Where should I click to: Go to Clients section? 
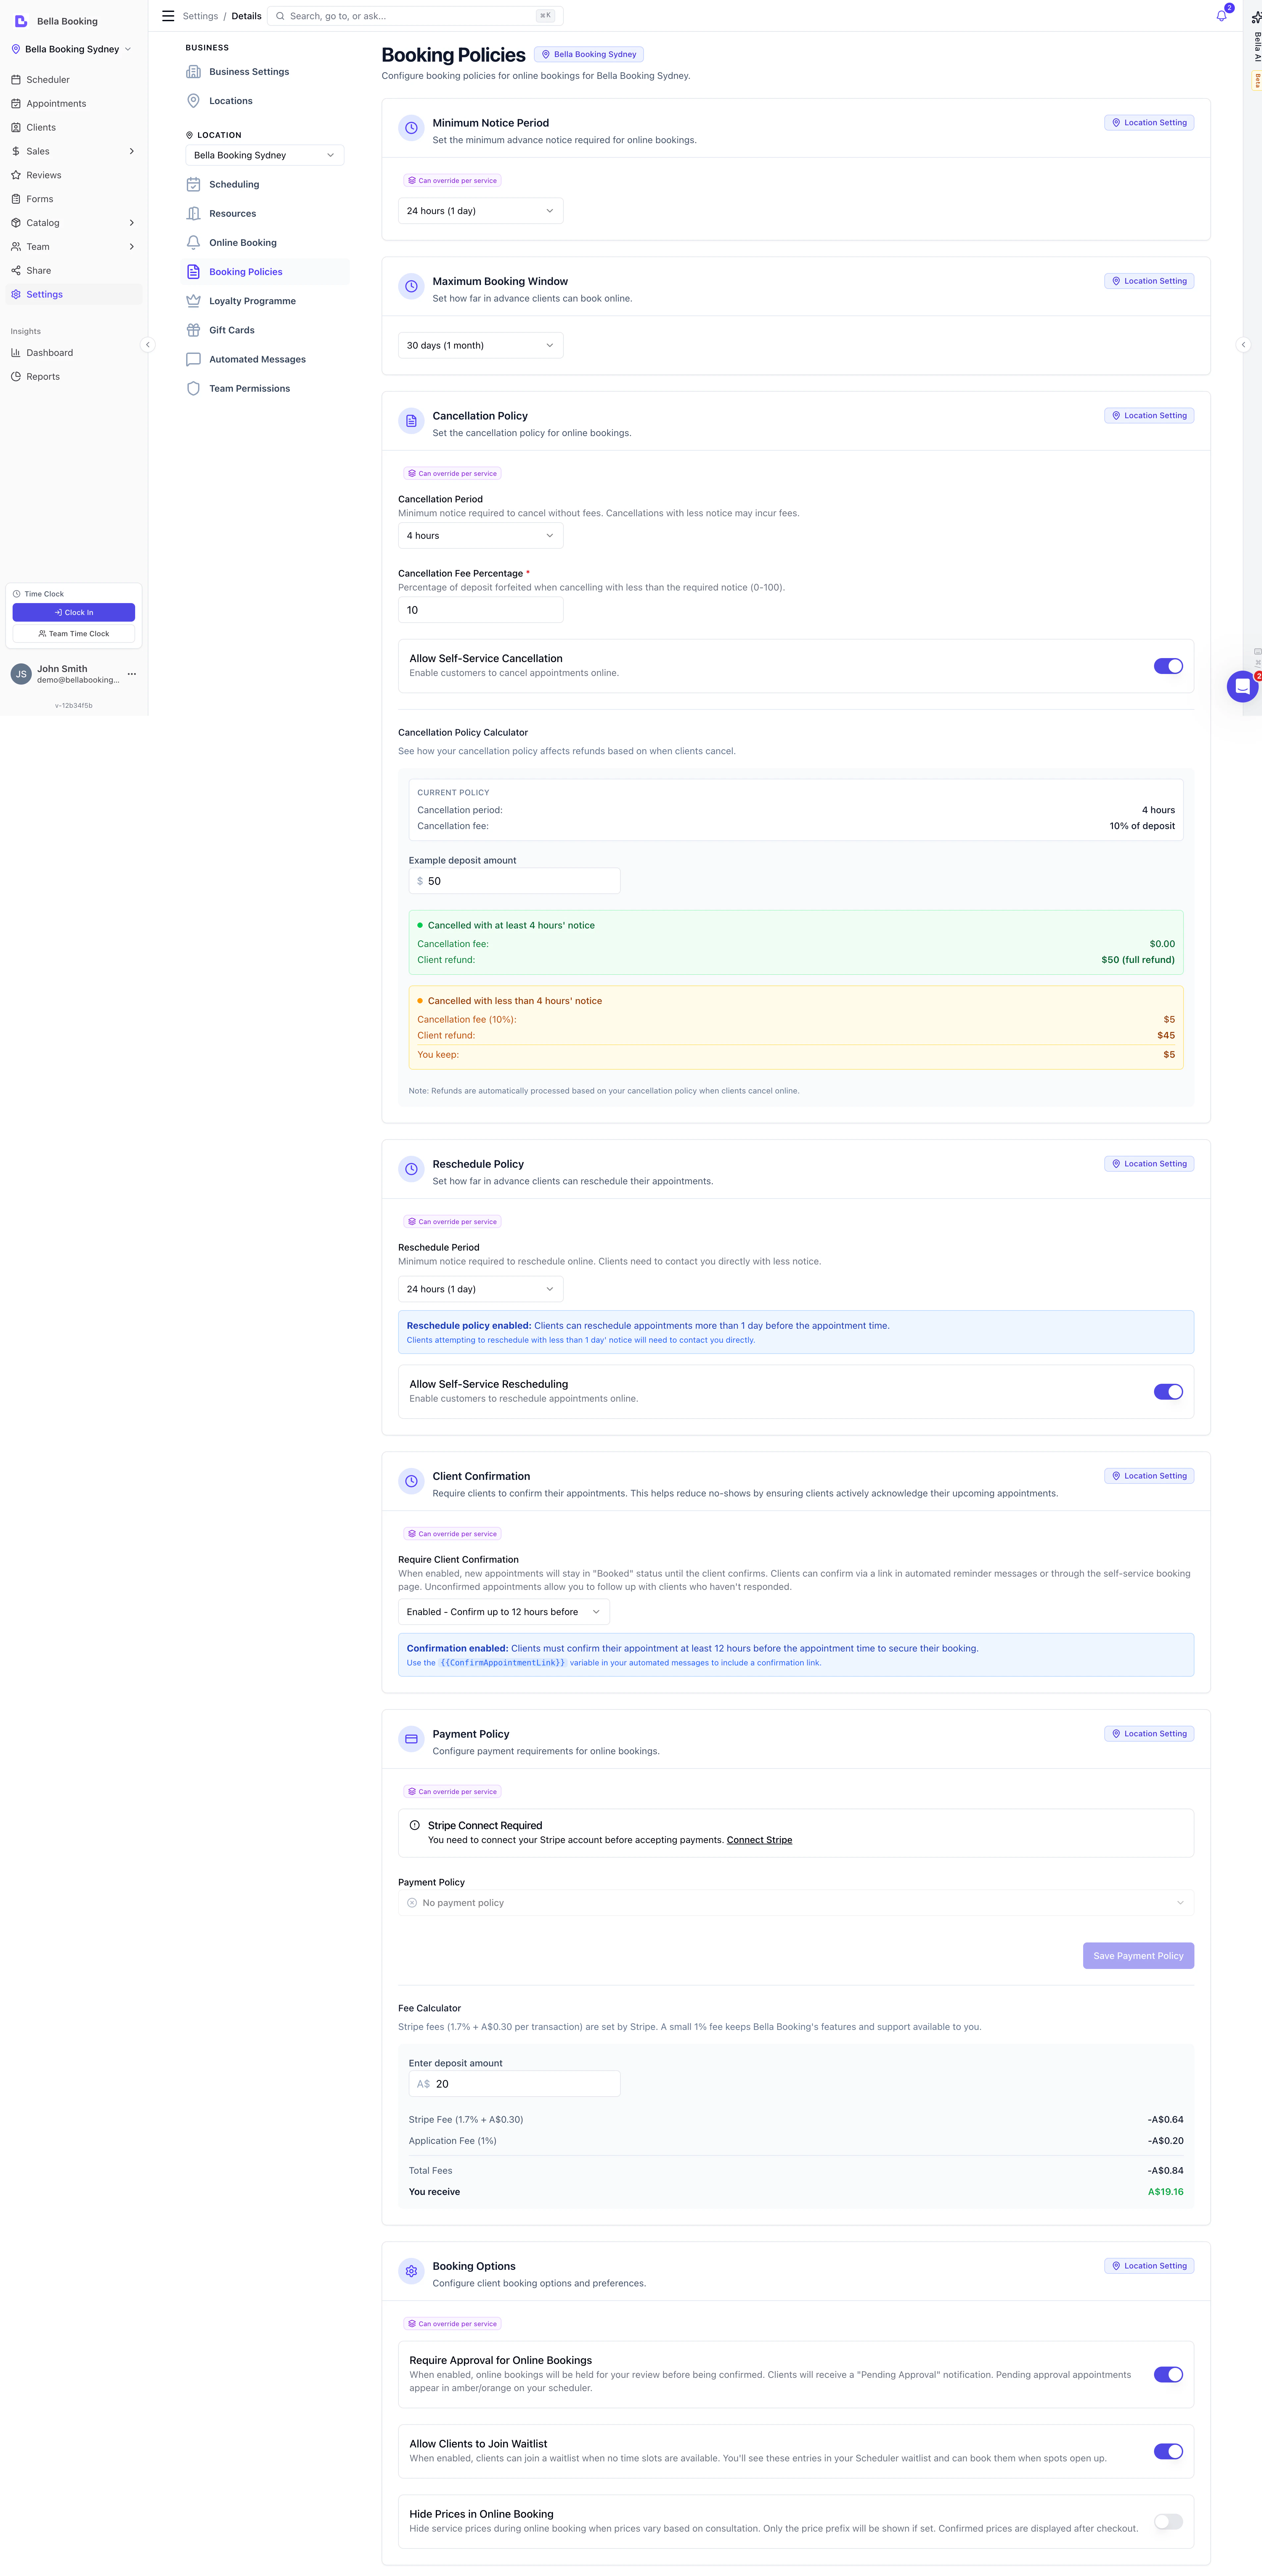tap(74, 128)
